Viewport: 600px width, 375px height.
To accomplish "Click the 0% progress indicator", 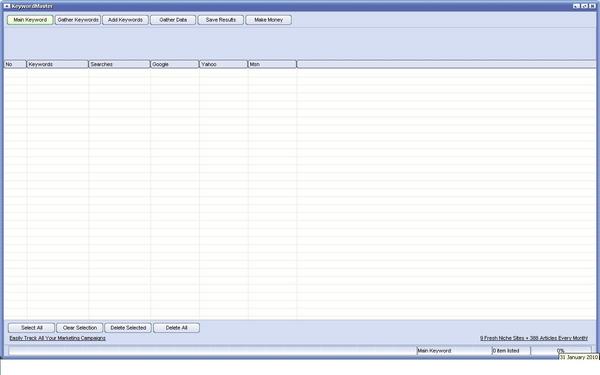I will [x=561, y=351].
